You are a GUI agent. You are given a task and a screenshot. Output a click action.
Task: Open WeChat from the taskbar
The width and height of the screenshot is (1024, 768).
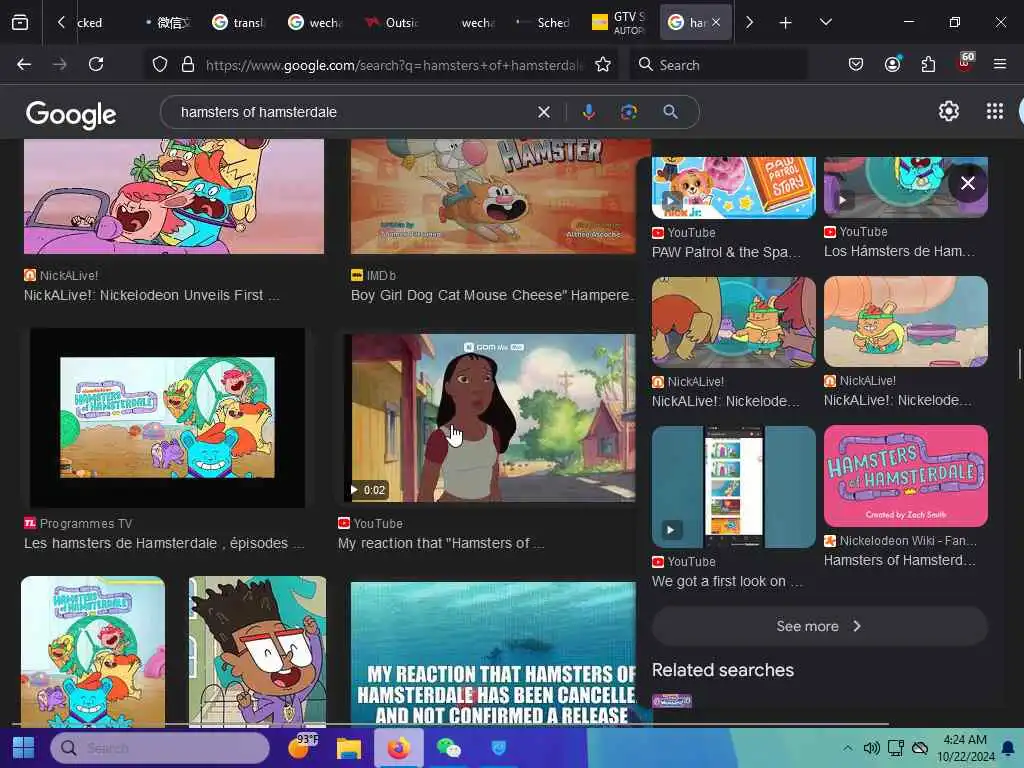449,748
